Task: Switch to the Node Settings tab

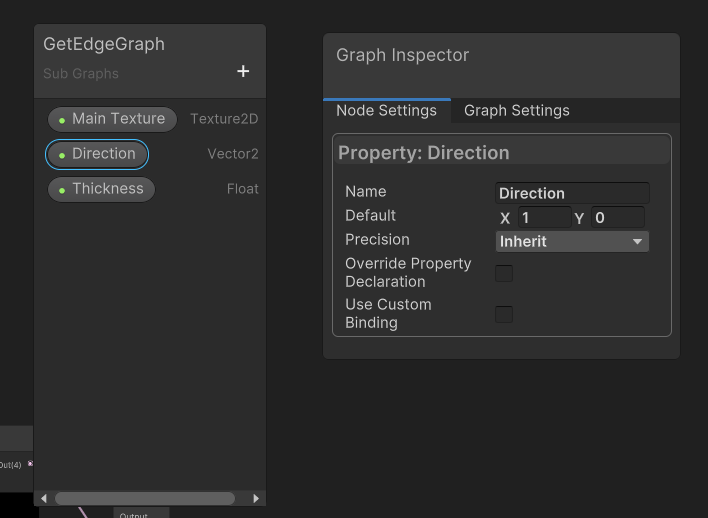Action: [386, 111]
